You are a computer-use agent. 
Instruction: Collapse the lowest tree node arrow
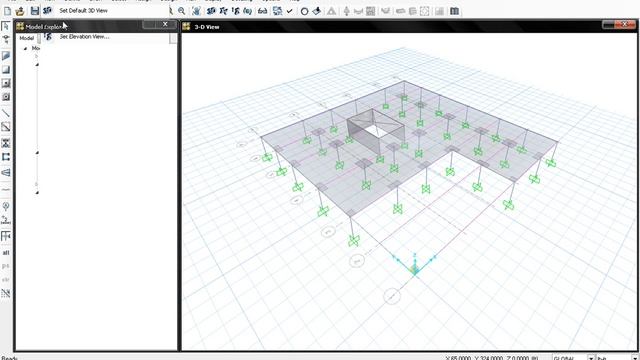coord(37,192)
